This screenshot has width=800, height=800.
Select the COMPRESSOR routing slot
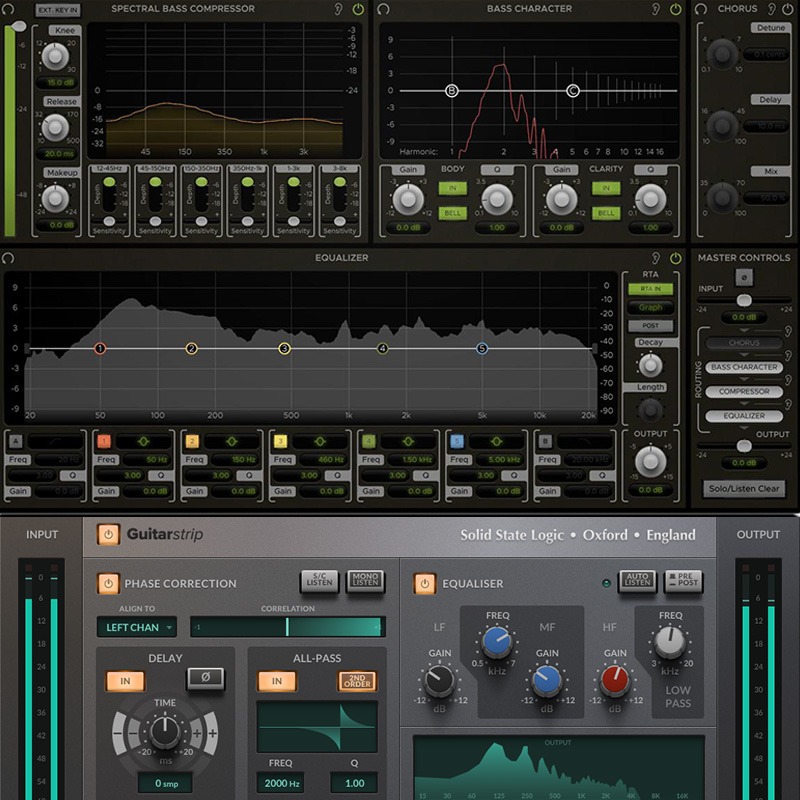[x=744, y=391]
